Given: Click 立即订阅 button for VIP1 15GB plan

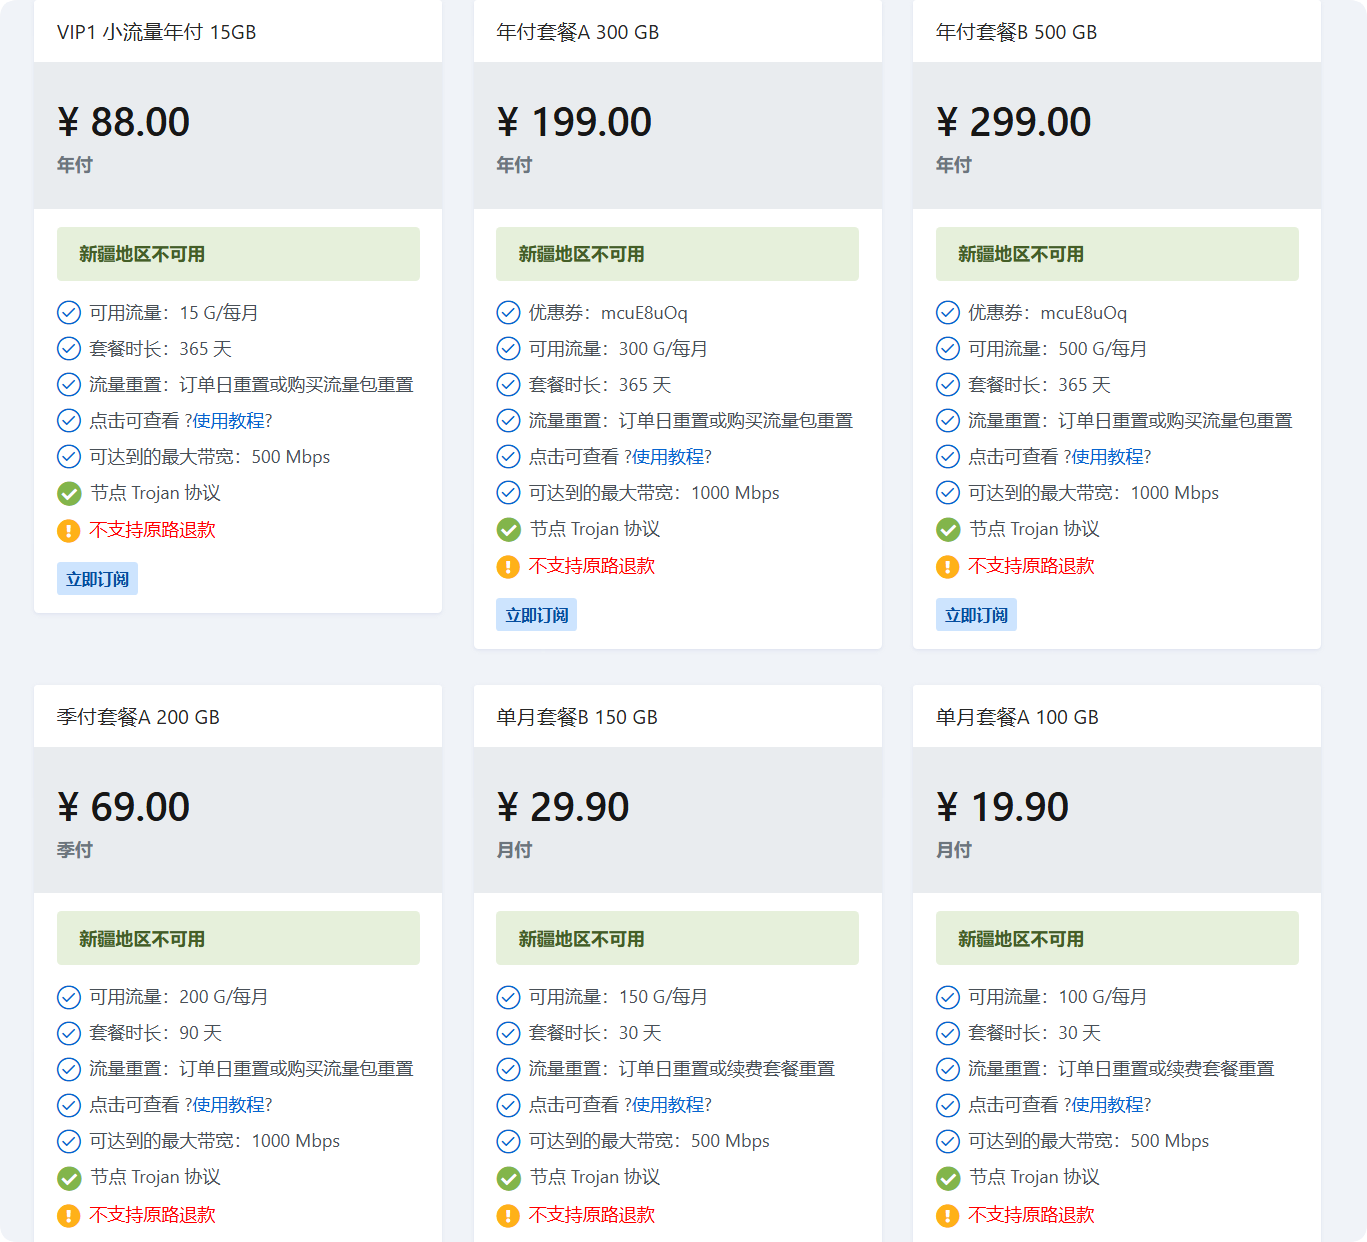Looking at the screenshot, I should click(x=97, y=579).
